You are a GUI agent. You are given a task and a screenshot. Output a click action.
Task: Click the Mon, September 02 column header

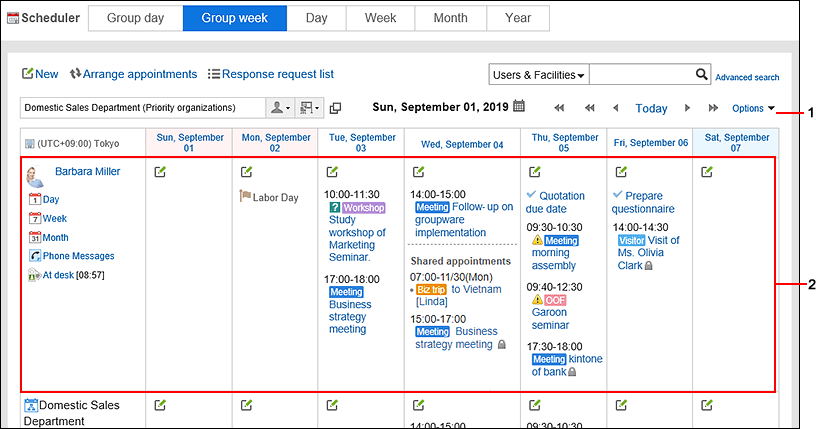(276, 143)
